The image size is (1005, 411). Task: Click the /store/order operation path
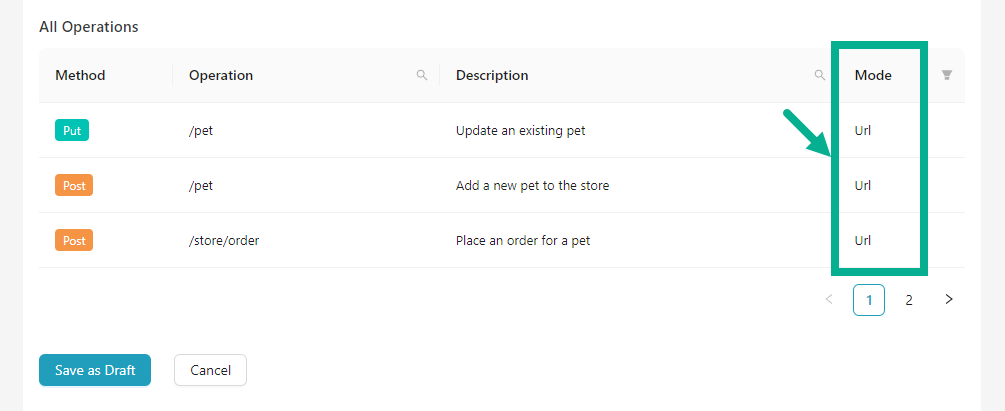click(224, 240)
